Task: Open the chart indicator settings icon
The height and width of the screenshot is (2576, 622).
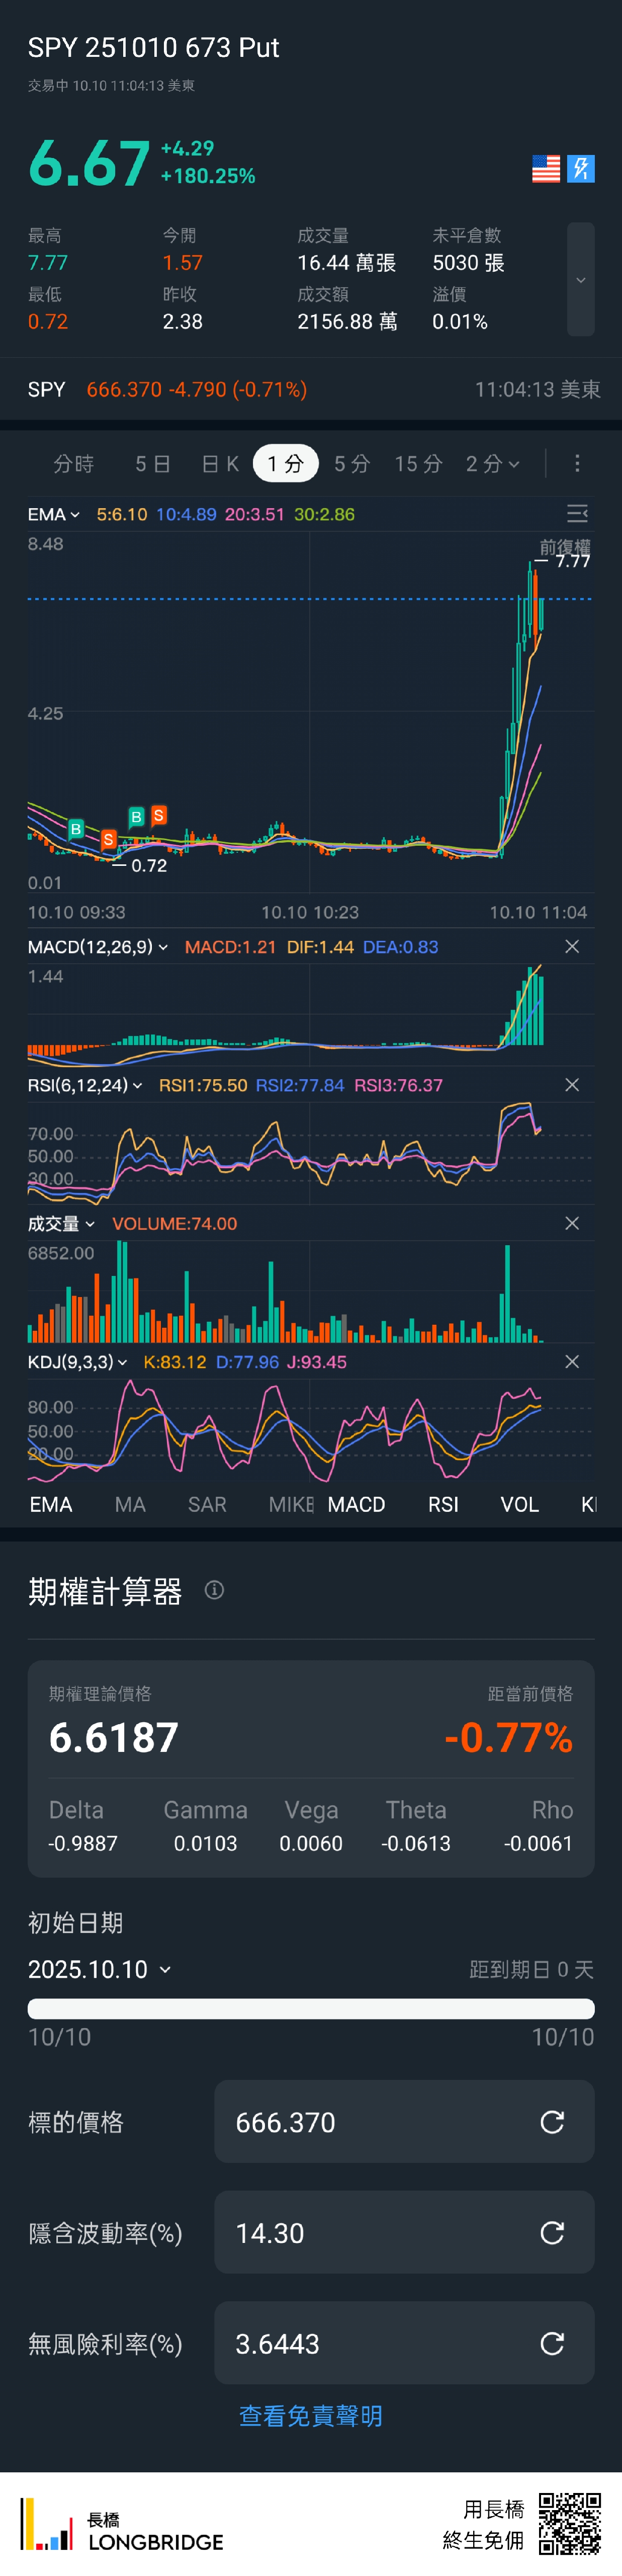Action: (577, 514)
